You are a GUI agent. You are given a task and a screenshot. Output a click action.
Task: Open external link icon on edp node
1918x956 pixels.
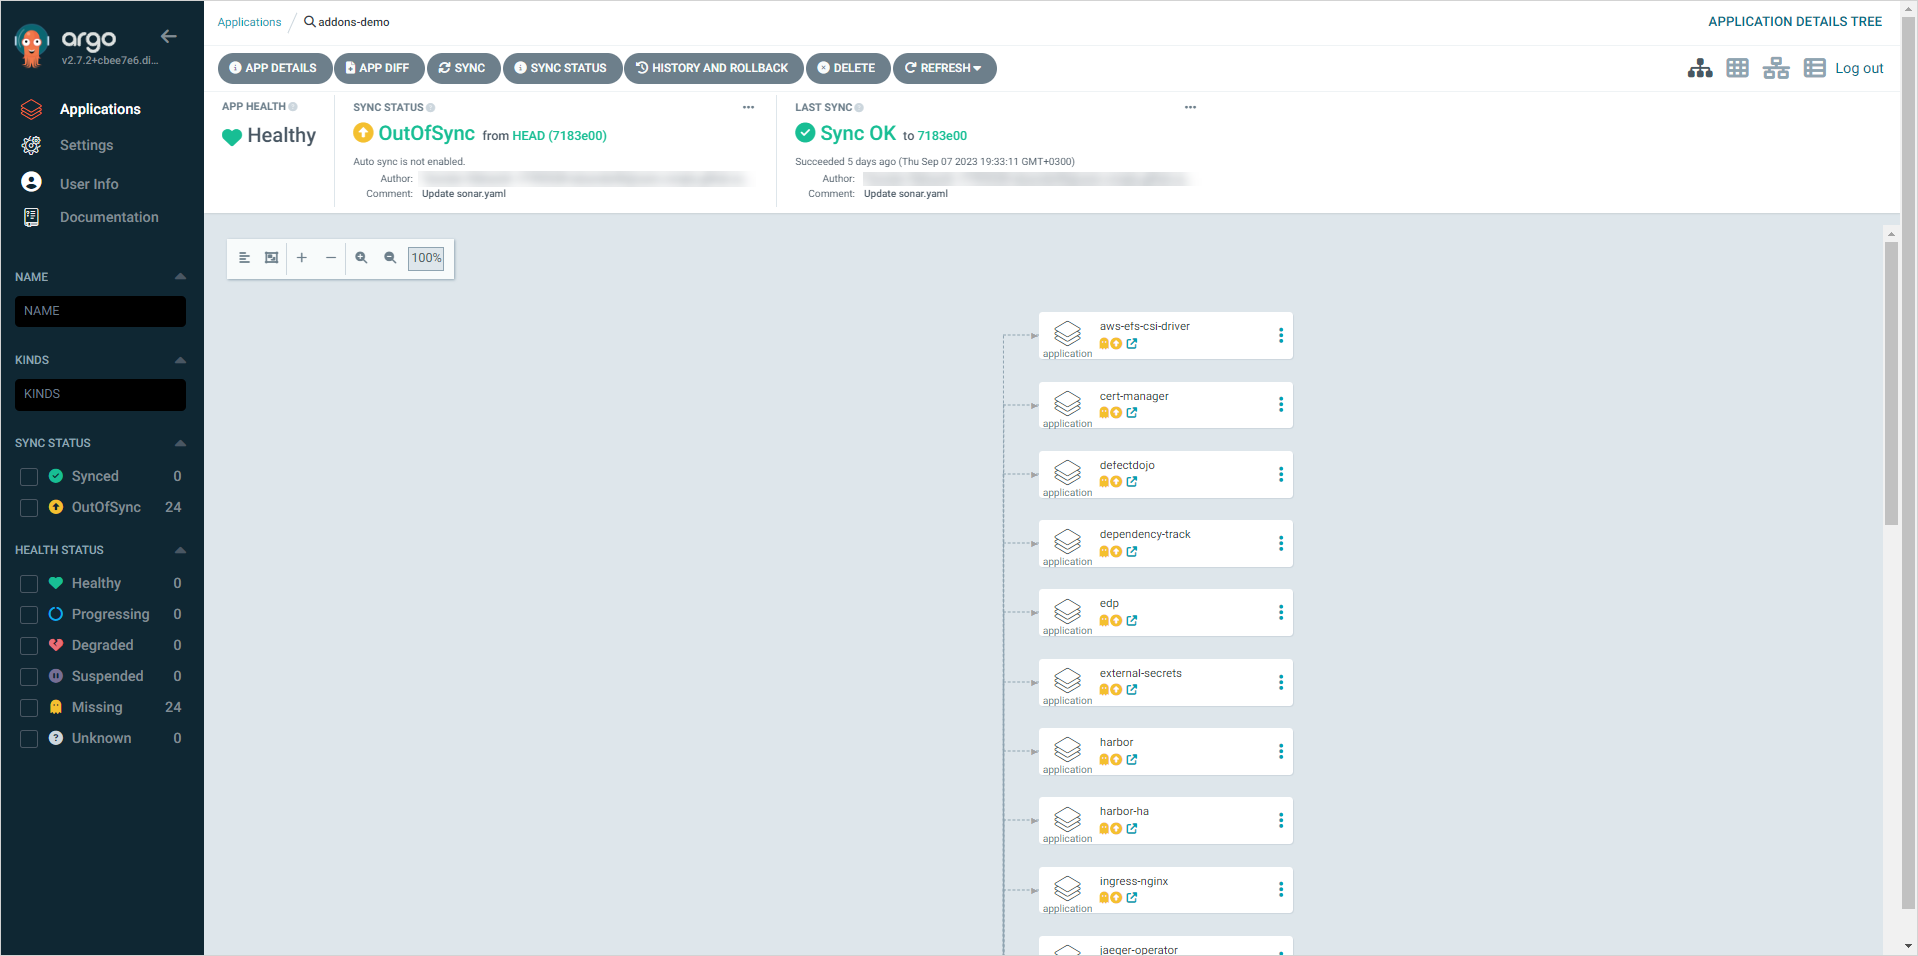[x=1132, y=620]
